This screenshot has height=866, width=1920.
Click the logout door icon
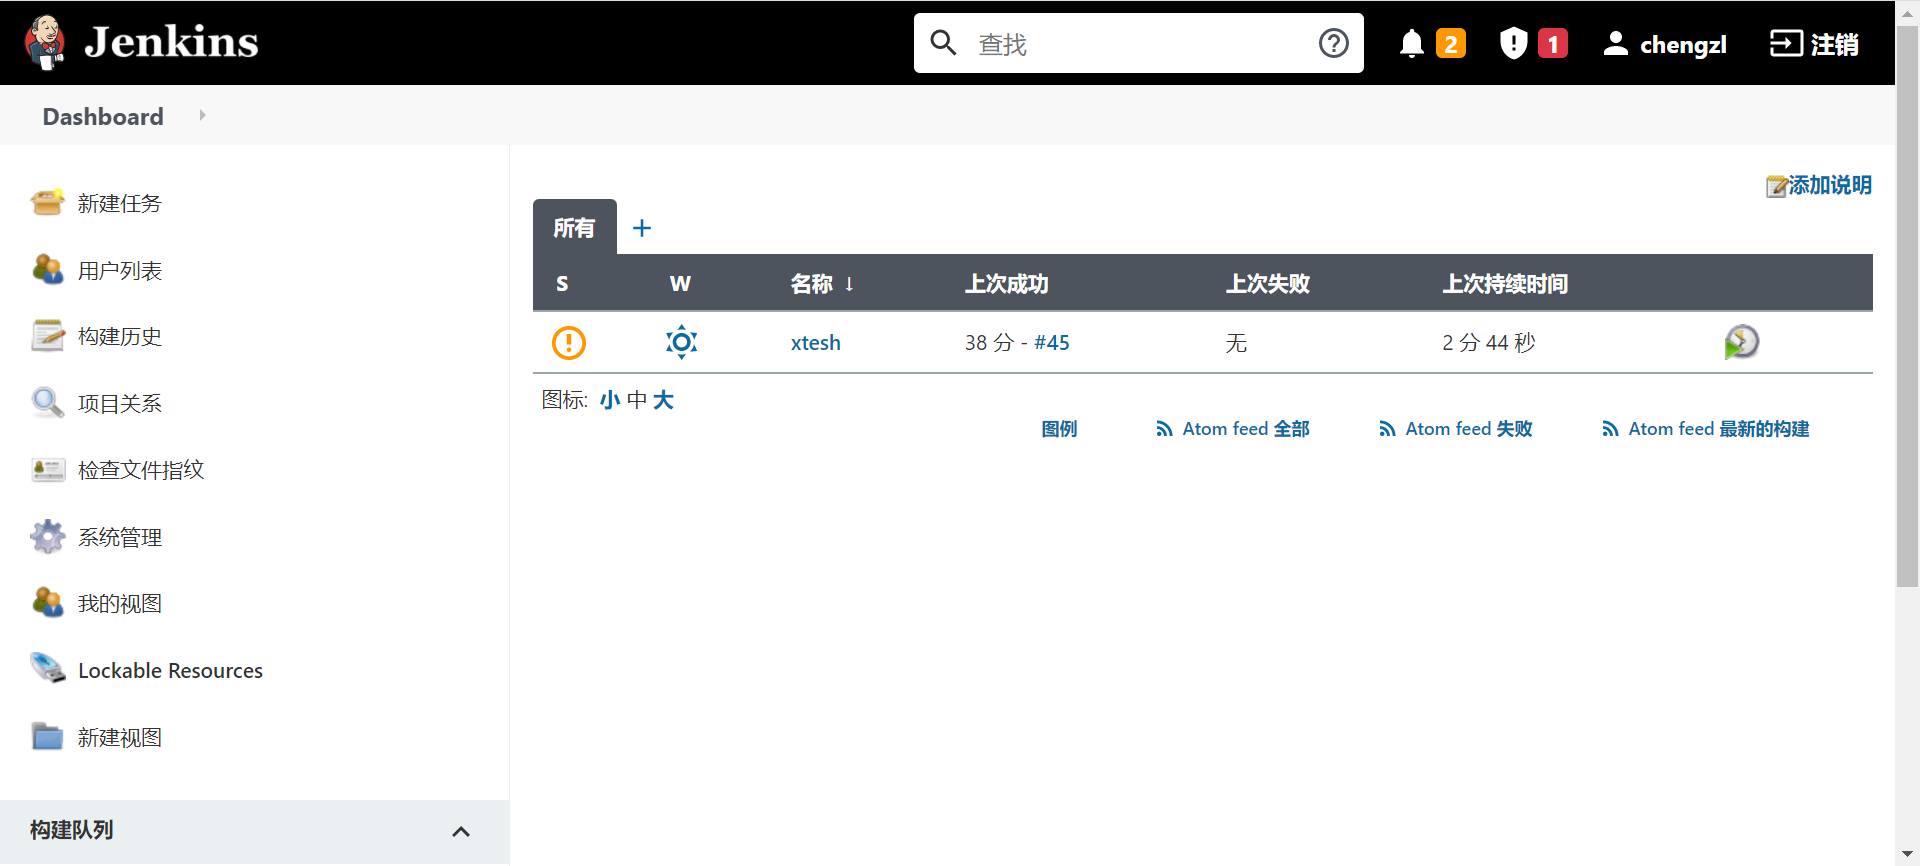(x=1786, y=43)
